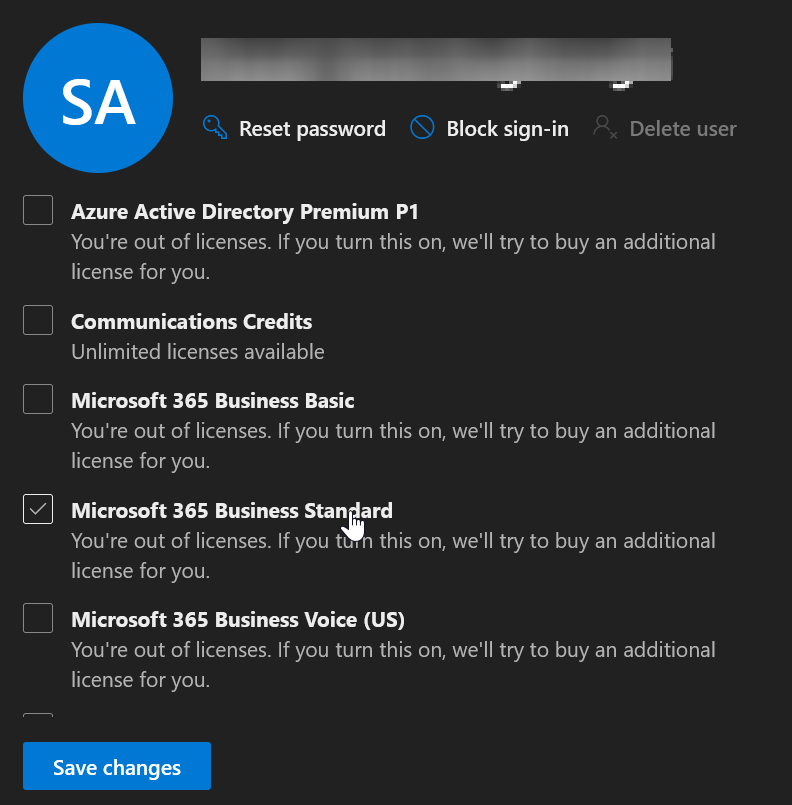Enable Azure Active Directory Premium P1

pyautogui.click(x=37, y=210)
